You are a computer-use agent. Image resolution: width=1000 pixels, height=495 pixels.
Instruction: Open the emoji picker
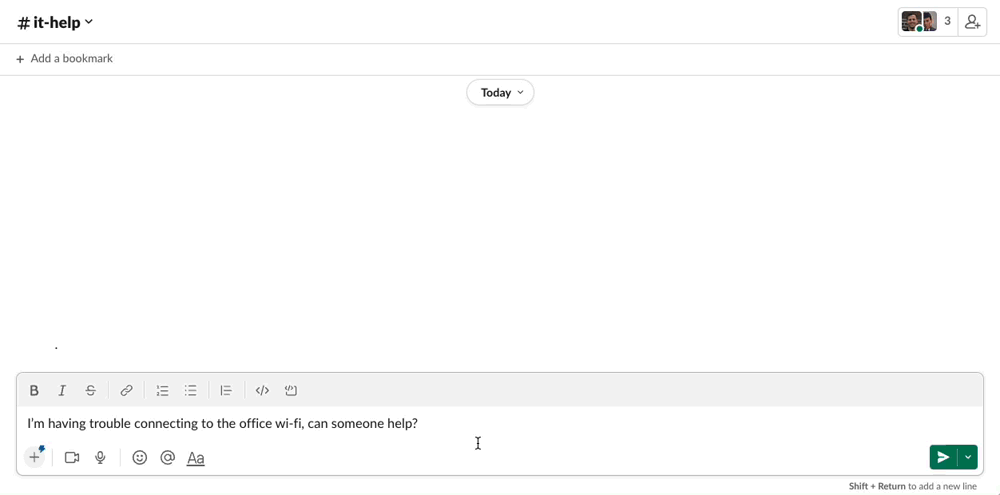pos(140,458)
